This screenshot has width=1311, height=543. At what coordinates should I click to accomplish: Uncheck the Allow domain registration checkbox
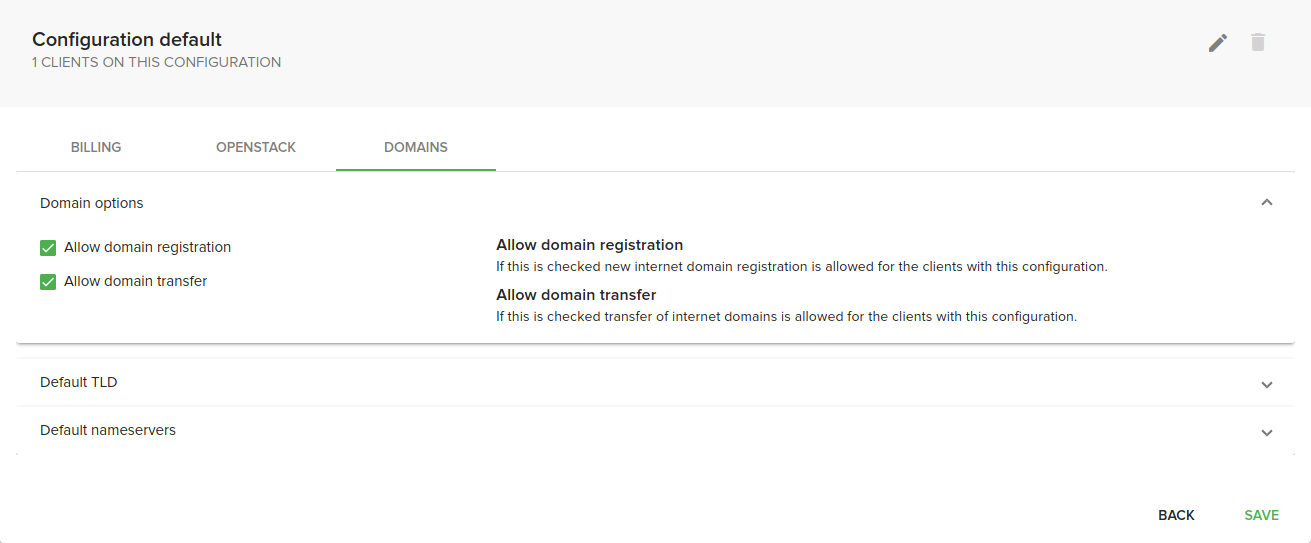point(48,248)
